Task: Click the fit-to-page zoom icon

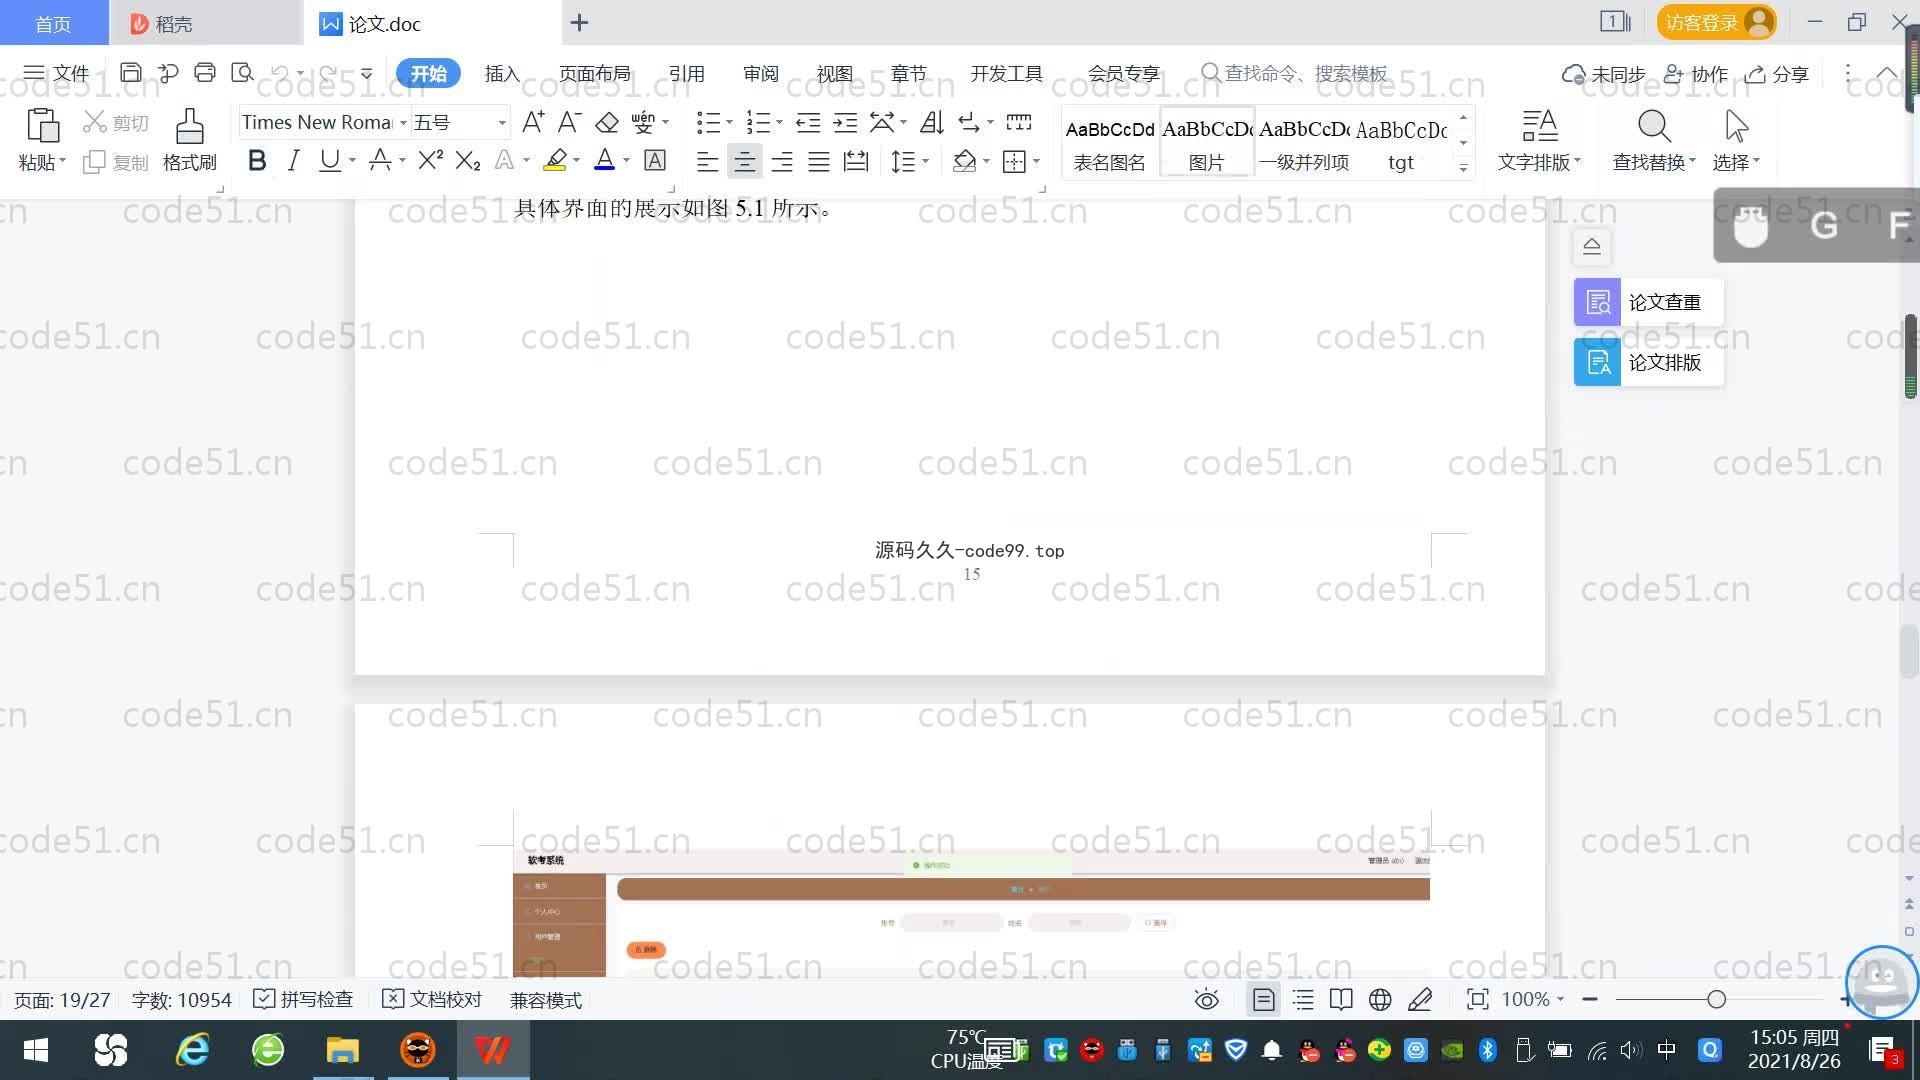Action: pos(1477,999)
